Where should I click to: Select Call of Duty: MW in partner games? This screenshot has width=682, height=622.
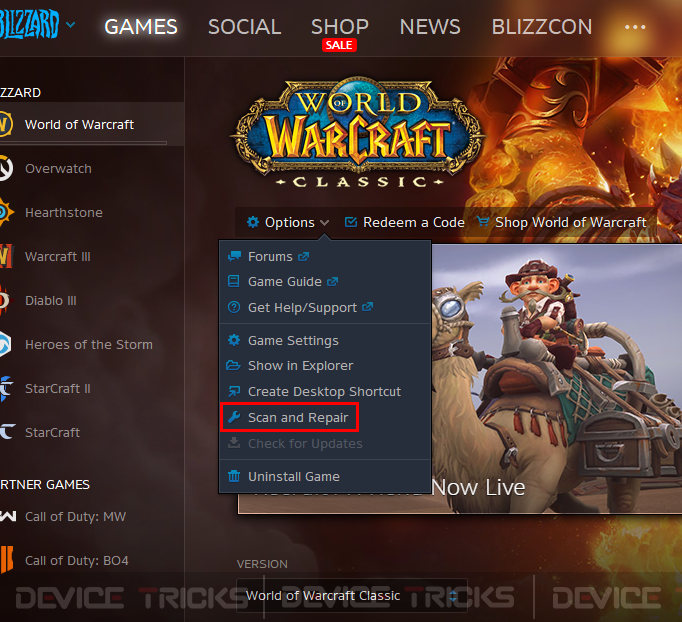click(x=75, y=516)
